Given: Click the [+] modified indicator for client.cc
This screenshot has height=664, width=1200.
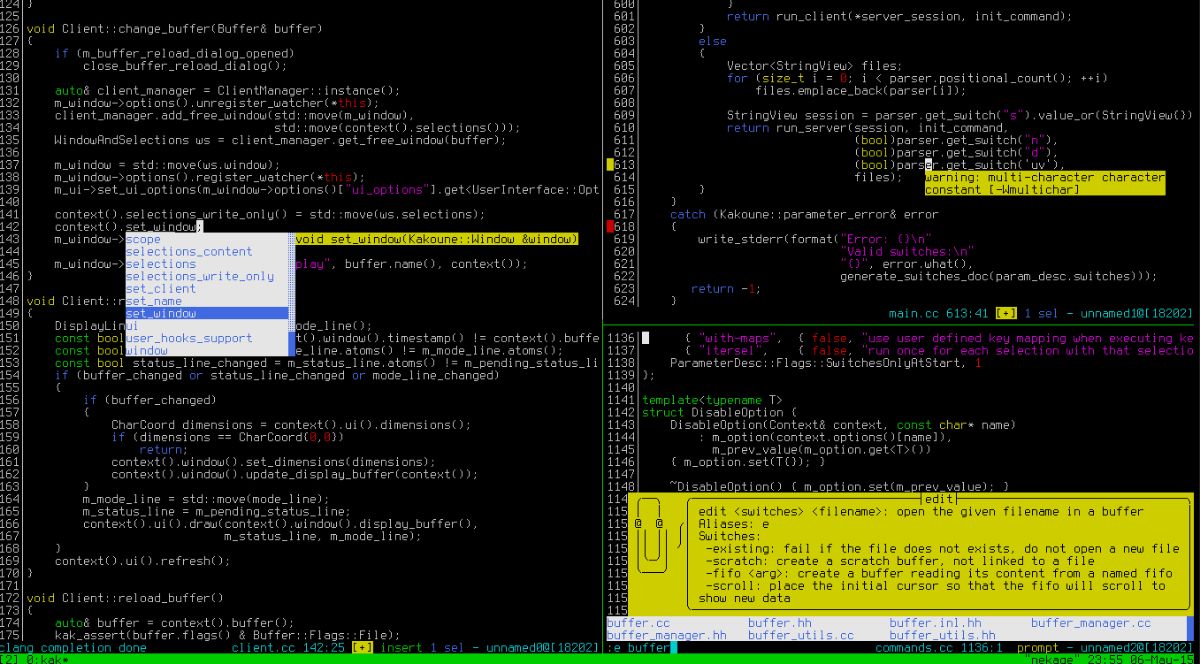Looking at the screenshot, I should pos(363,647).
